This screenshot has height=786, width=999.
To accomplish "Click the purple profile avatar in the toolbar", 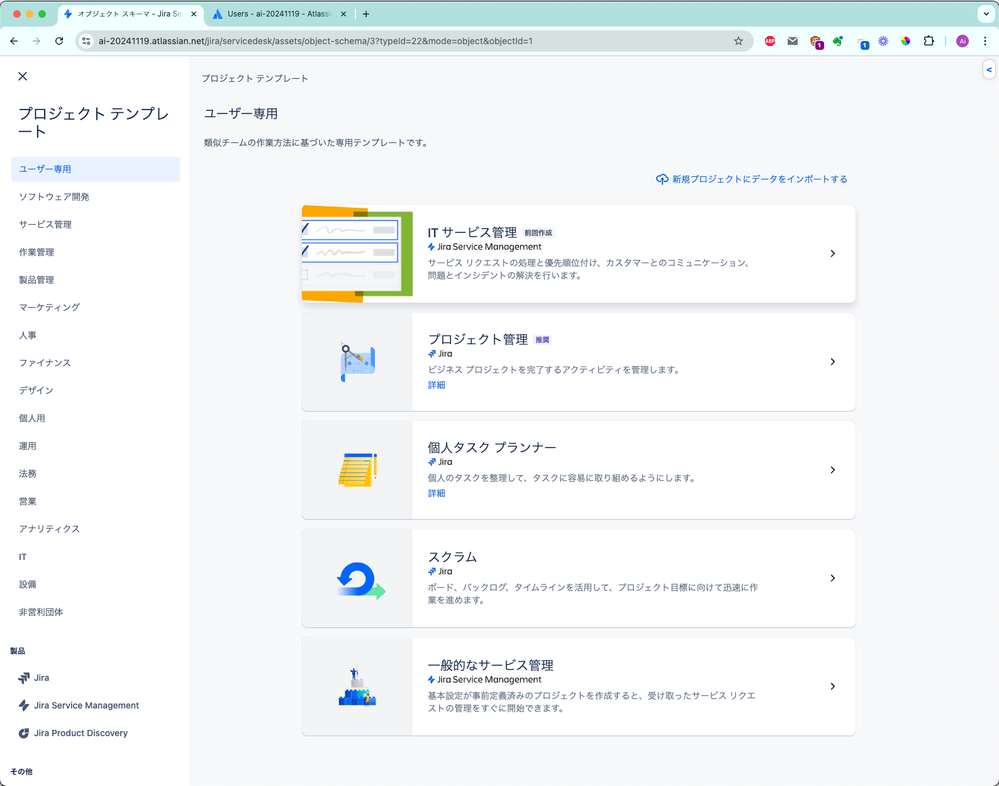I will [x=961, y=41].
